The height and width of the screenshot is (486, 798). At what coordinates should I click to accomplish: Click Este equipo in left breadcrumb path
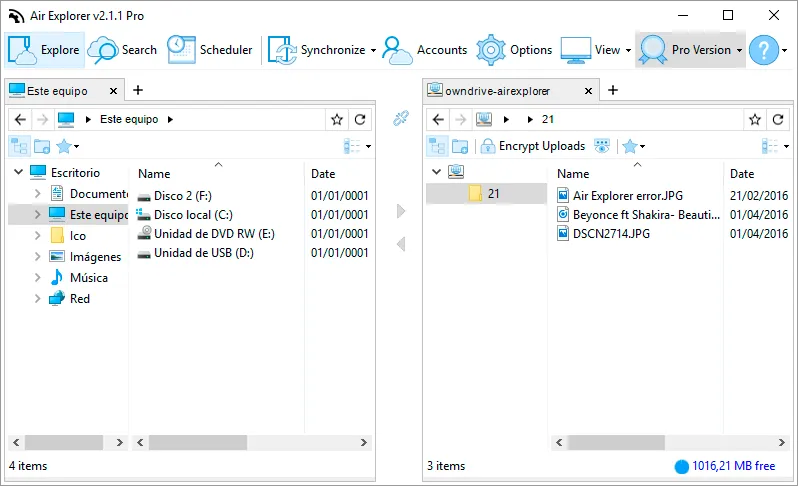[129, 119]
